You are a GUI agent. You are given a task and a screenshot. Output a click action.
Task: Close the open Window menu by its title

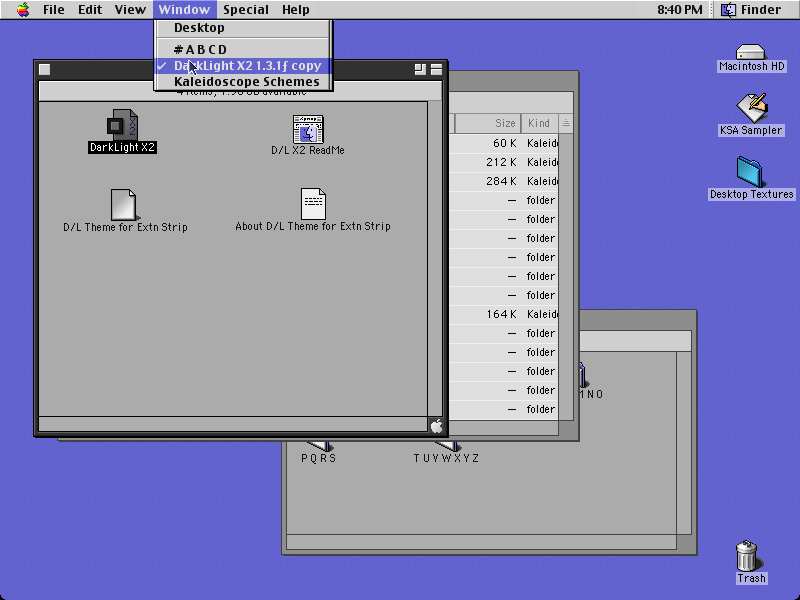[184, 10]
